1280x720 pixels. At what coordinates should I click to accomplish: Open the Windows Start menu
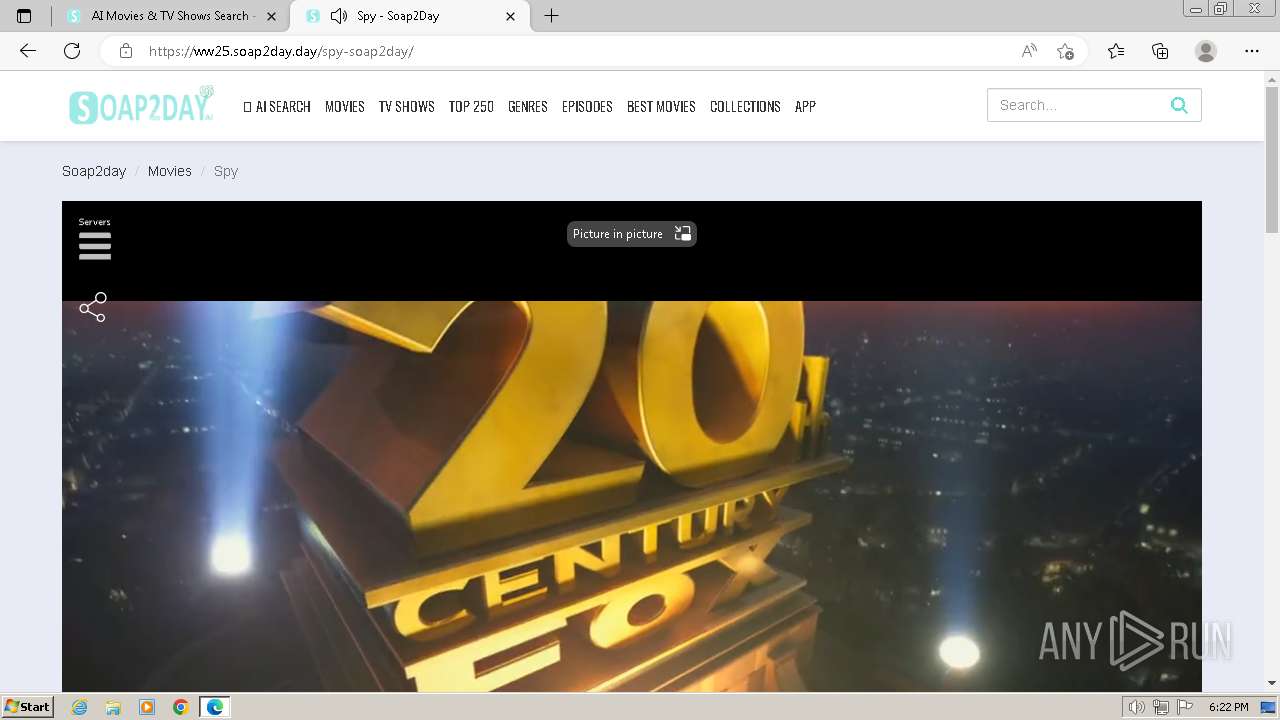tap(28, 707)
